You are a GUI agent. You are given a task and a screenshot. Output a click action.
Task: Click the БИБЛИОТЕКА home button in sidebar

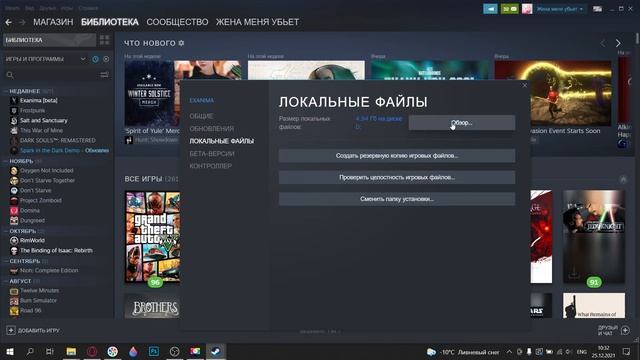tap(49, 40)
